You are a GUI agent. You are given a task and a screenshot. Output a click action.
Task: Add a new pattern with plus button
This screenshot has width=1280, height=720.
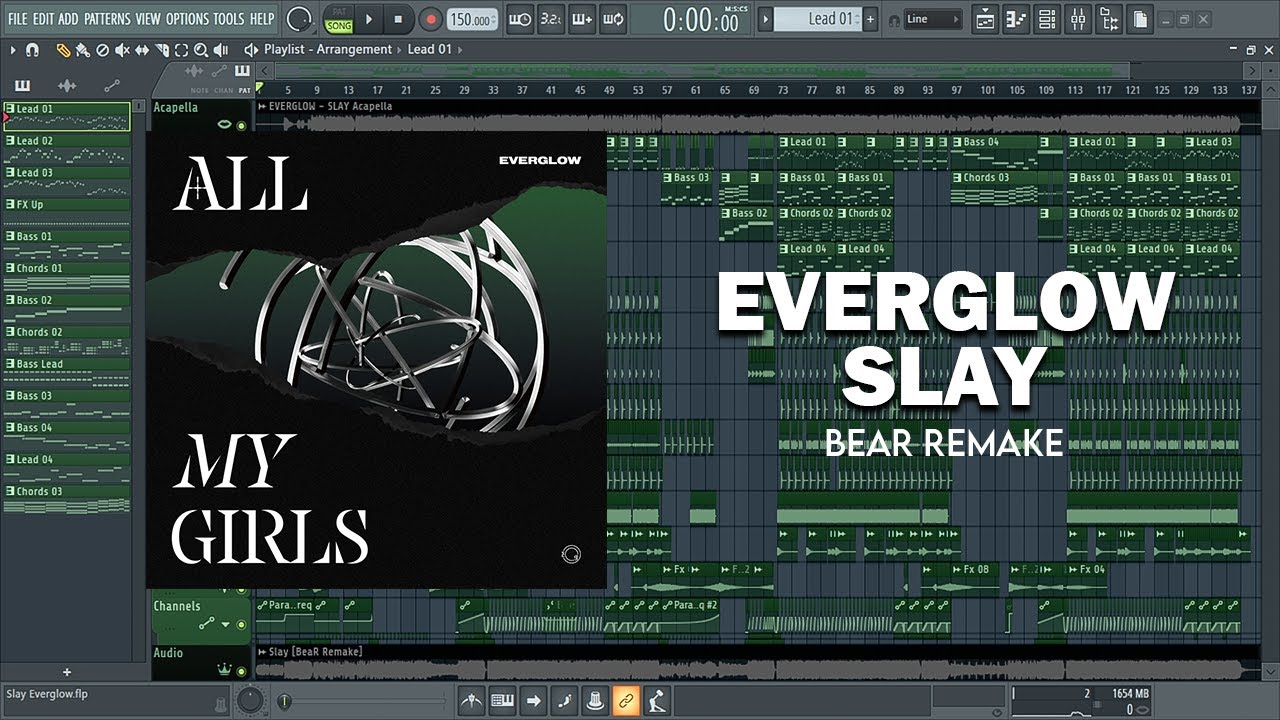pos(870,19)
